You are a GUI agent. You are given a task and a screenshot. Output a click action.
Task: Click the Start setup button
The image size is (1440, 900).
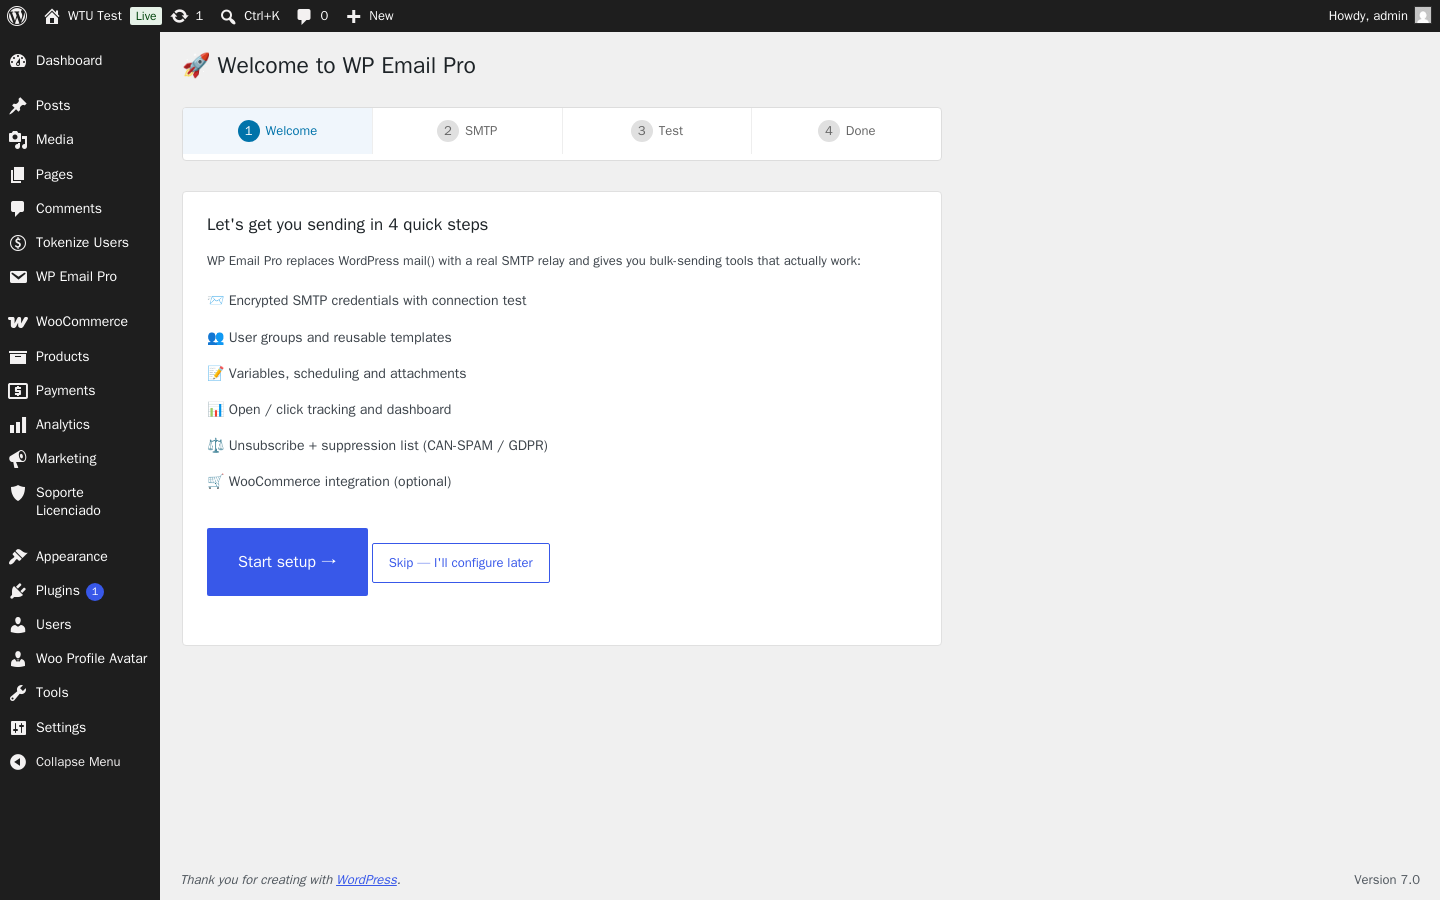pos(287,562)
